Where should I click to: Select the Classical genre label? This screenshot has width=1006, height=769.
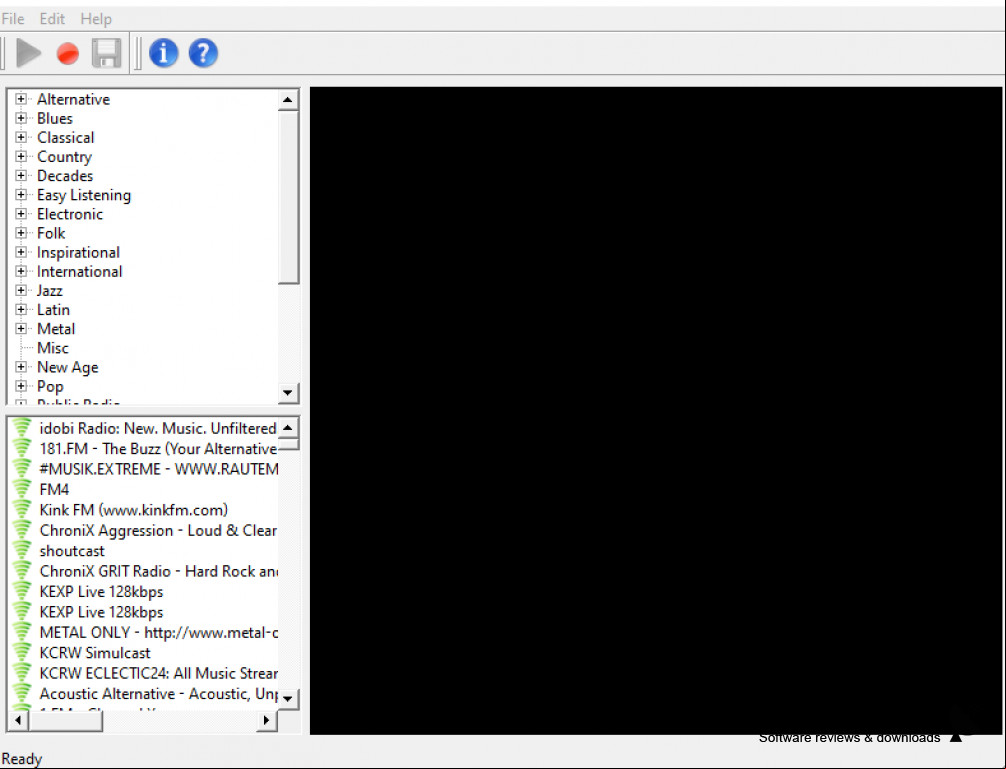[x=65, y=138]
